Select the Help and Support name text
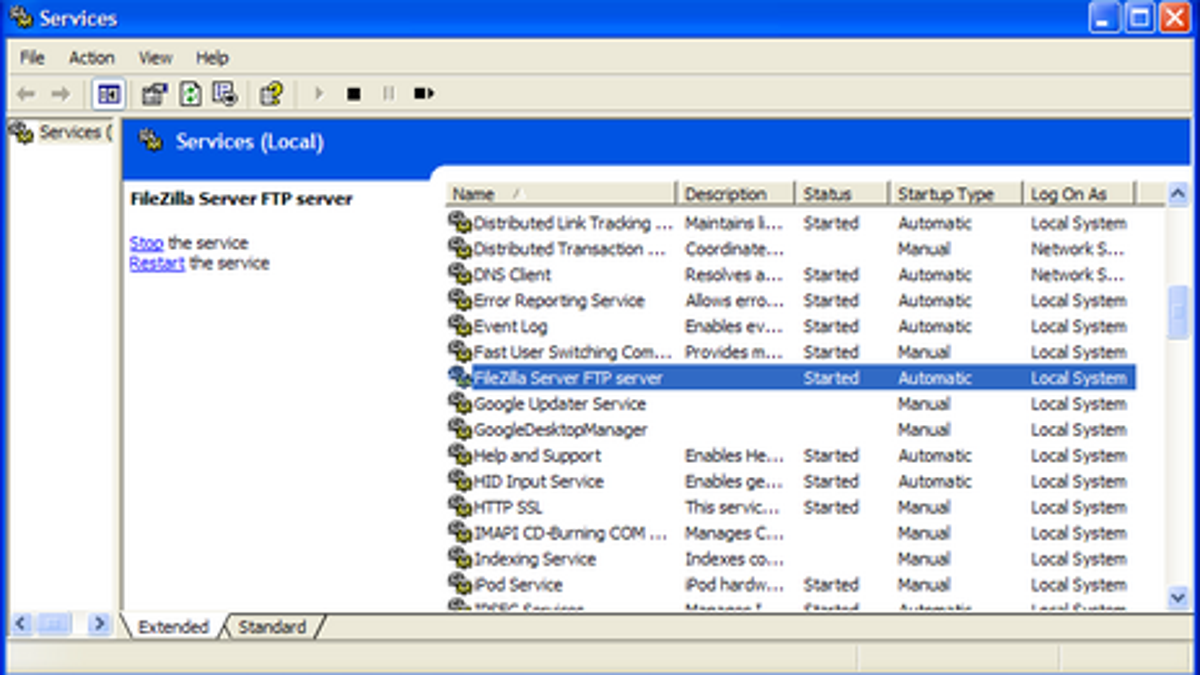This screenshot has height=675, width=1200. click(538, 456)
